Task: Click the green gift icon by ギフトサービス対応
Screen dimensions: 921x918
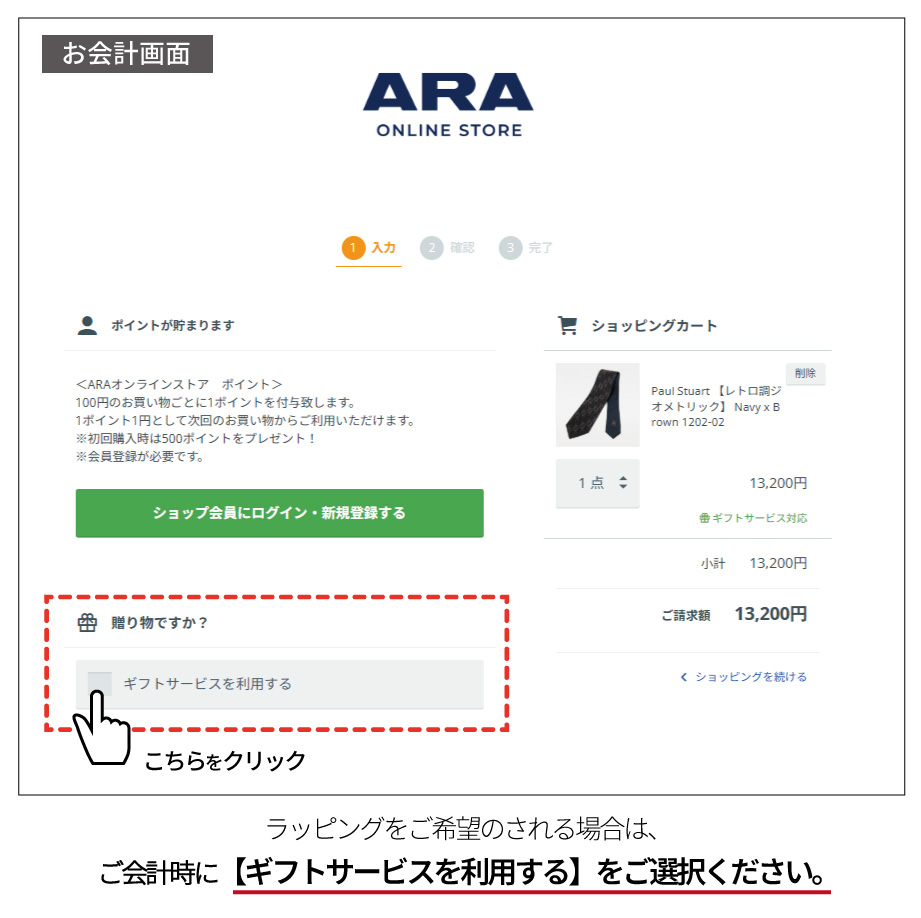Action: (x=704, y=518)
